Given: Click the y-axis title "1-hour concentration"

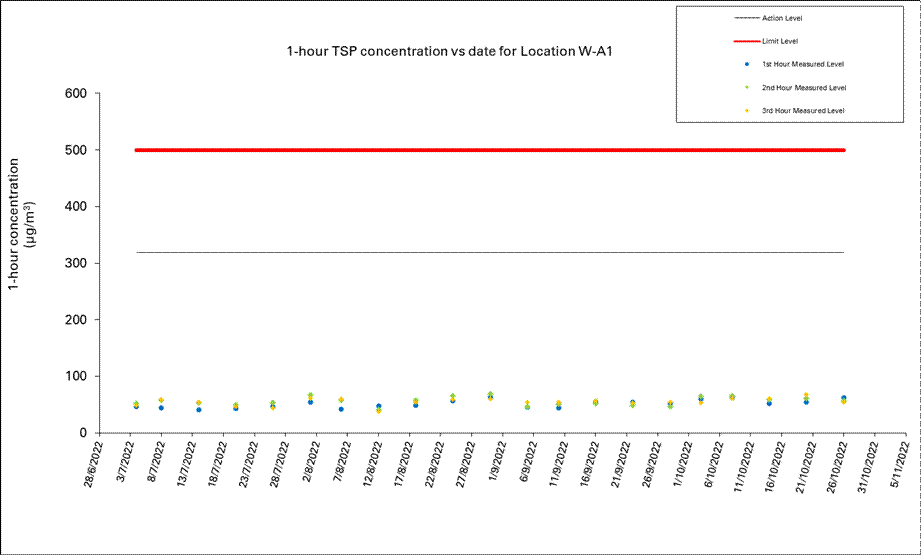Looking at the screenshot, I should 22,223.
